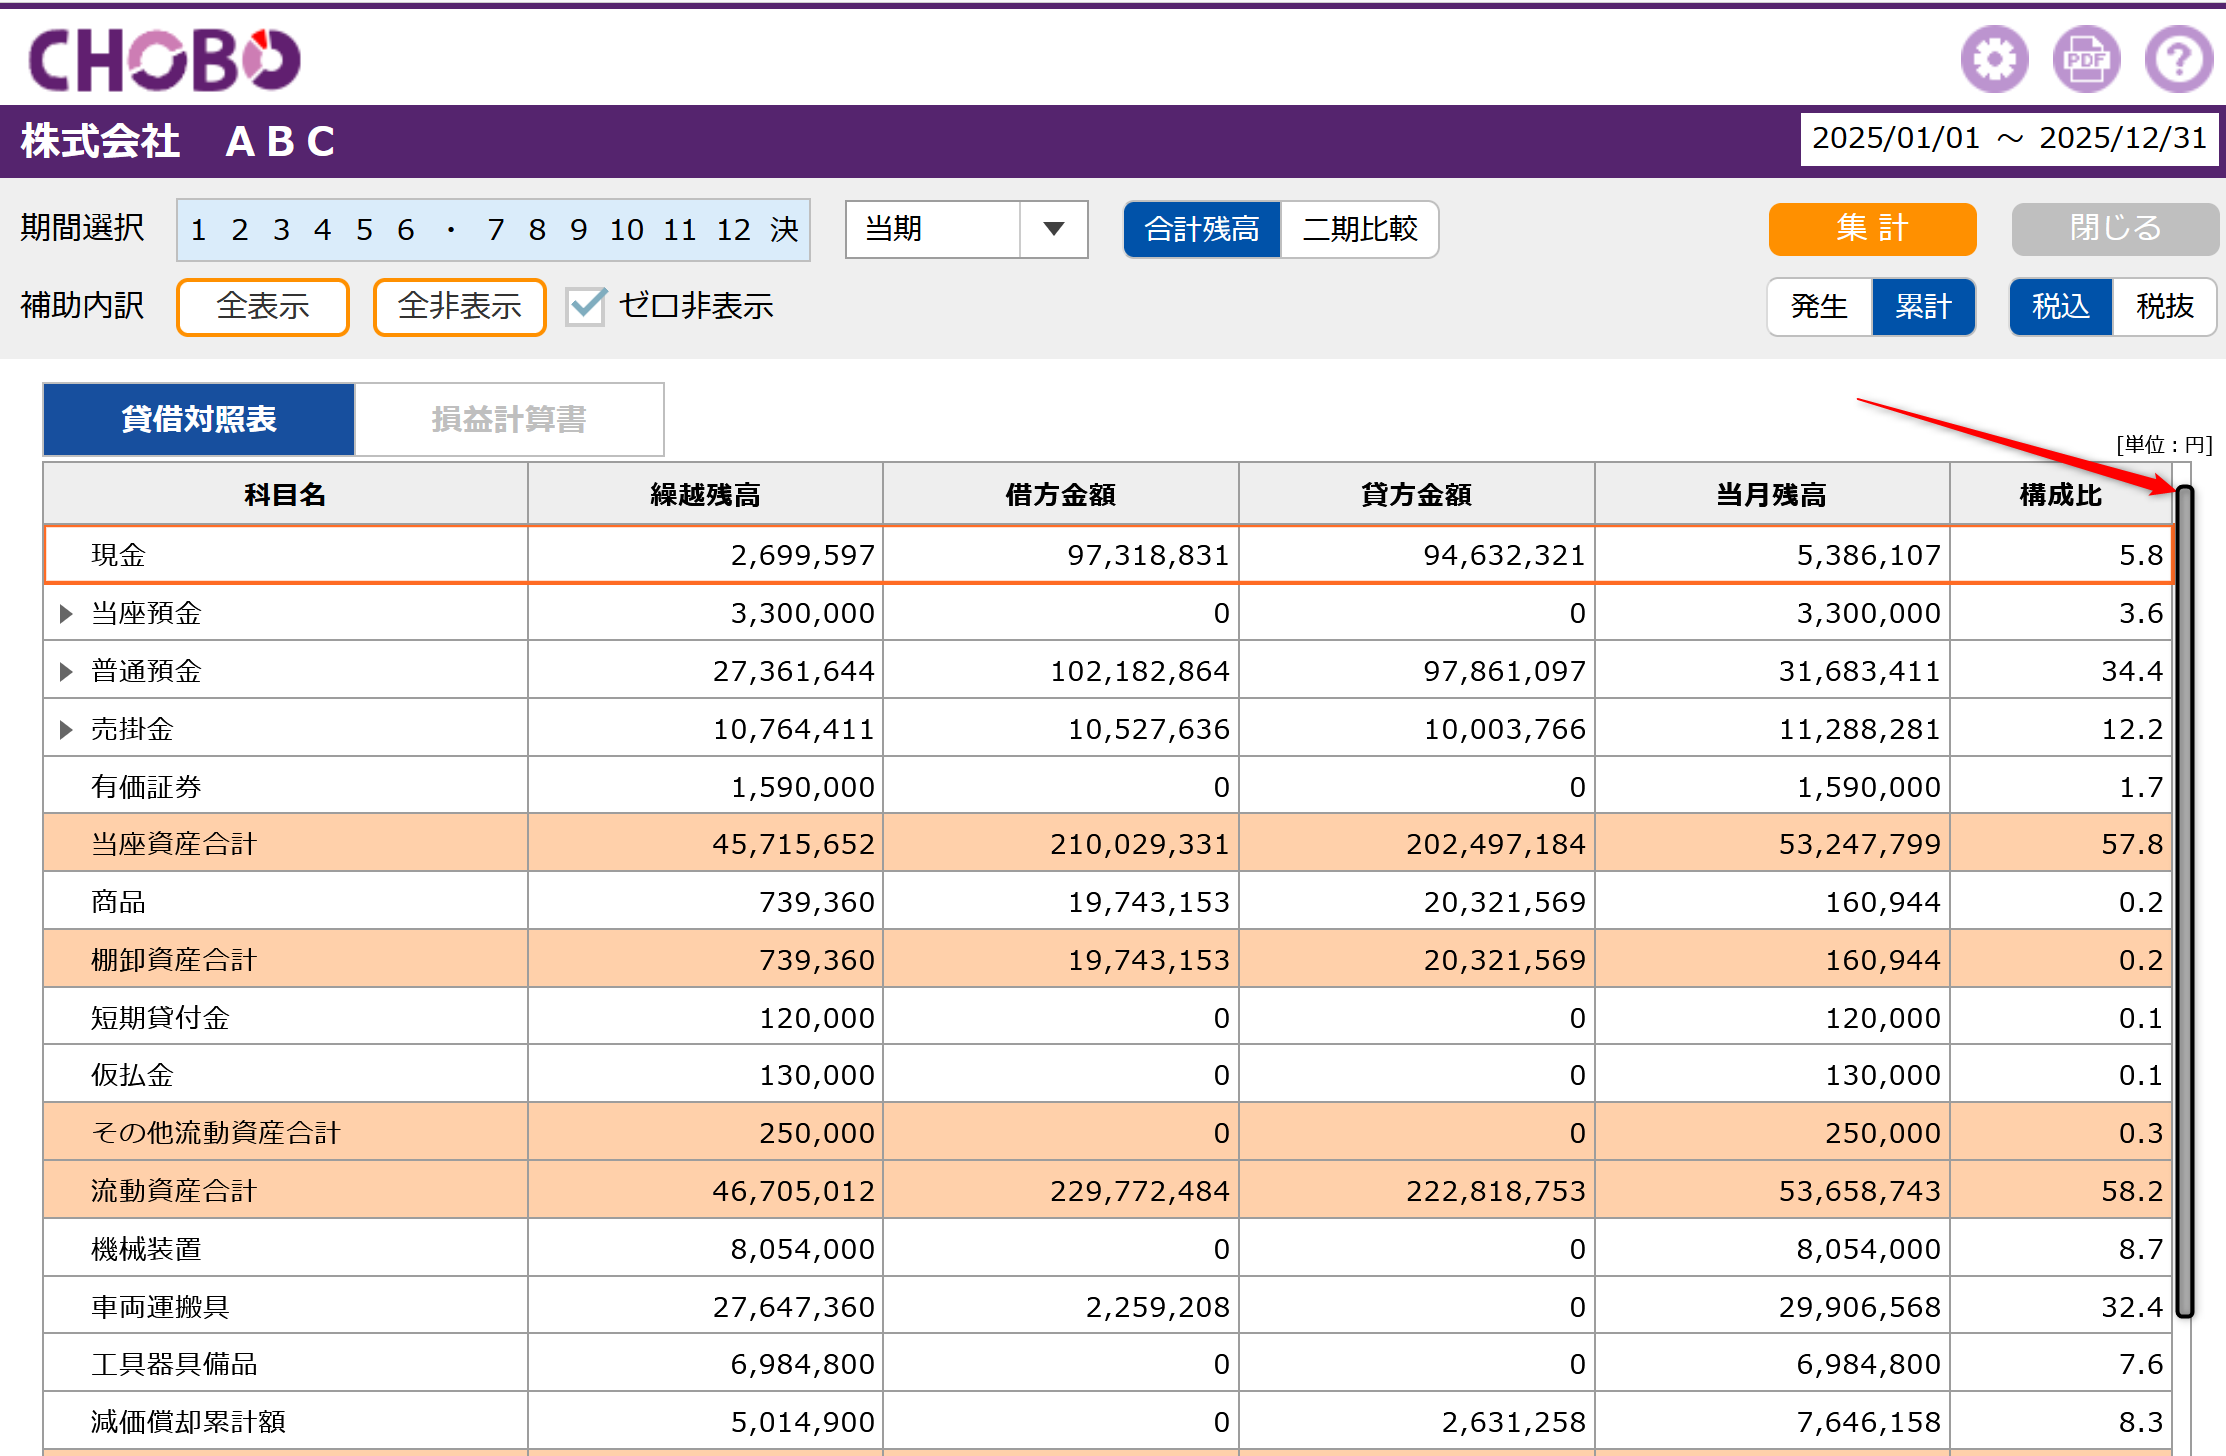Select month 10 in 期間選択
This screenshot has height=1456, width=2226.
coord(627,230)
